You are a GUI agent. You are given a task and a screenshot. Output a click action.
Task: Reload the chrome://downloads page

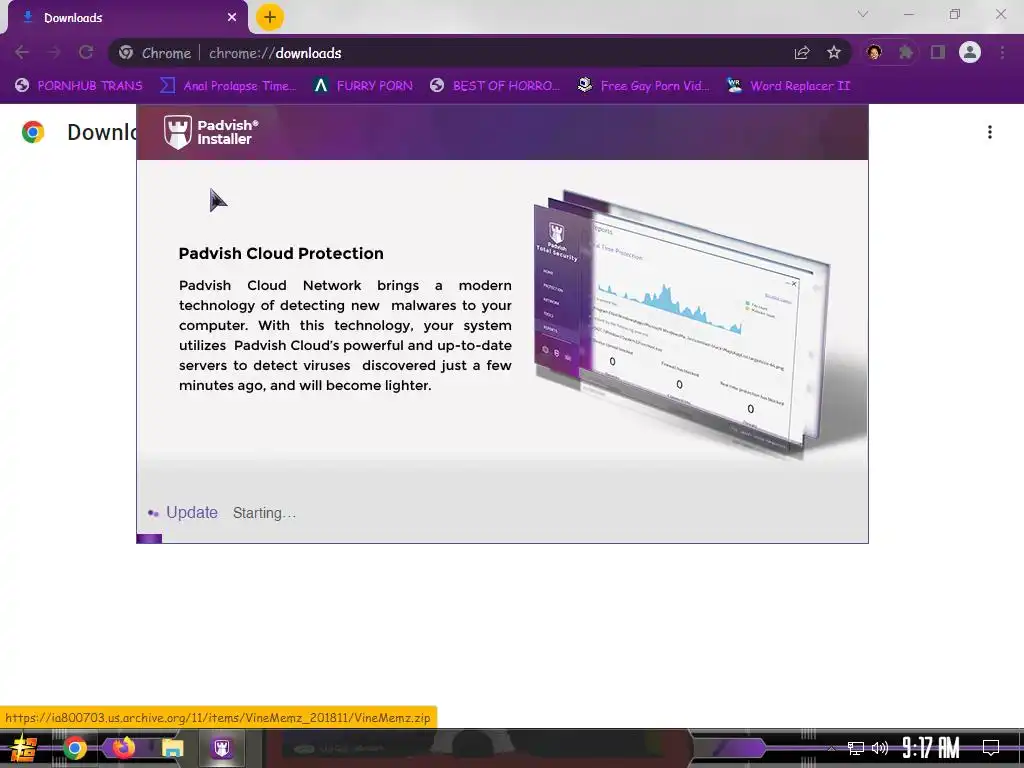click(x=86, y=53)
